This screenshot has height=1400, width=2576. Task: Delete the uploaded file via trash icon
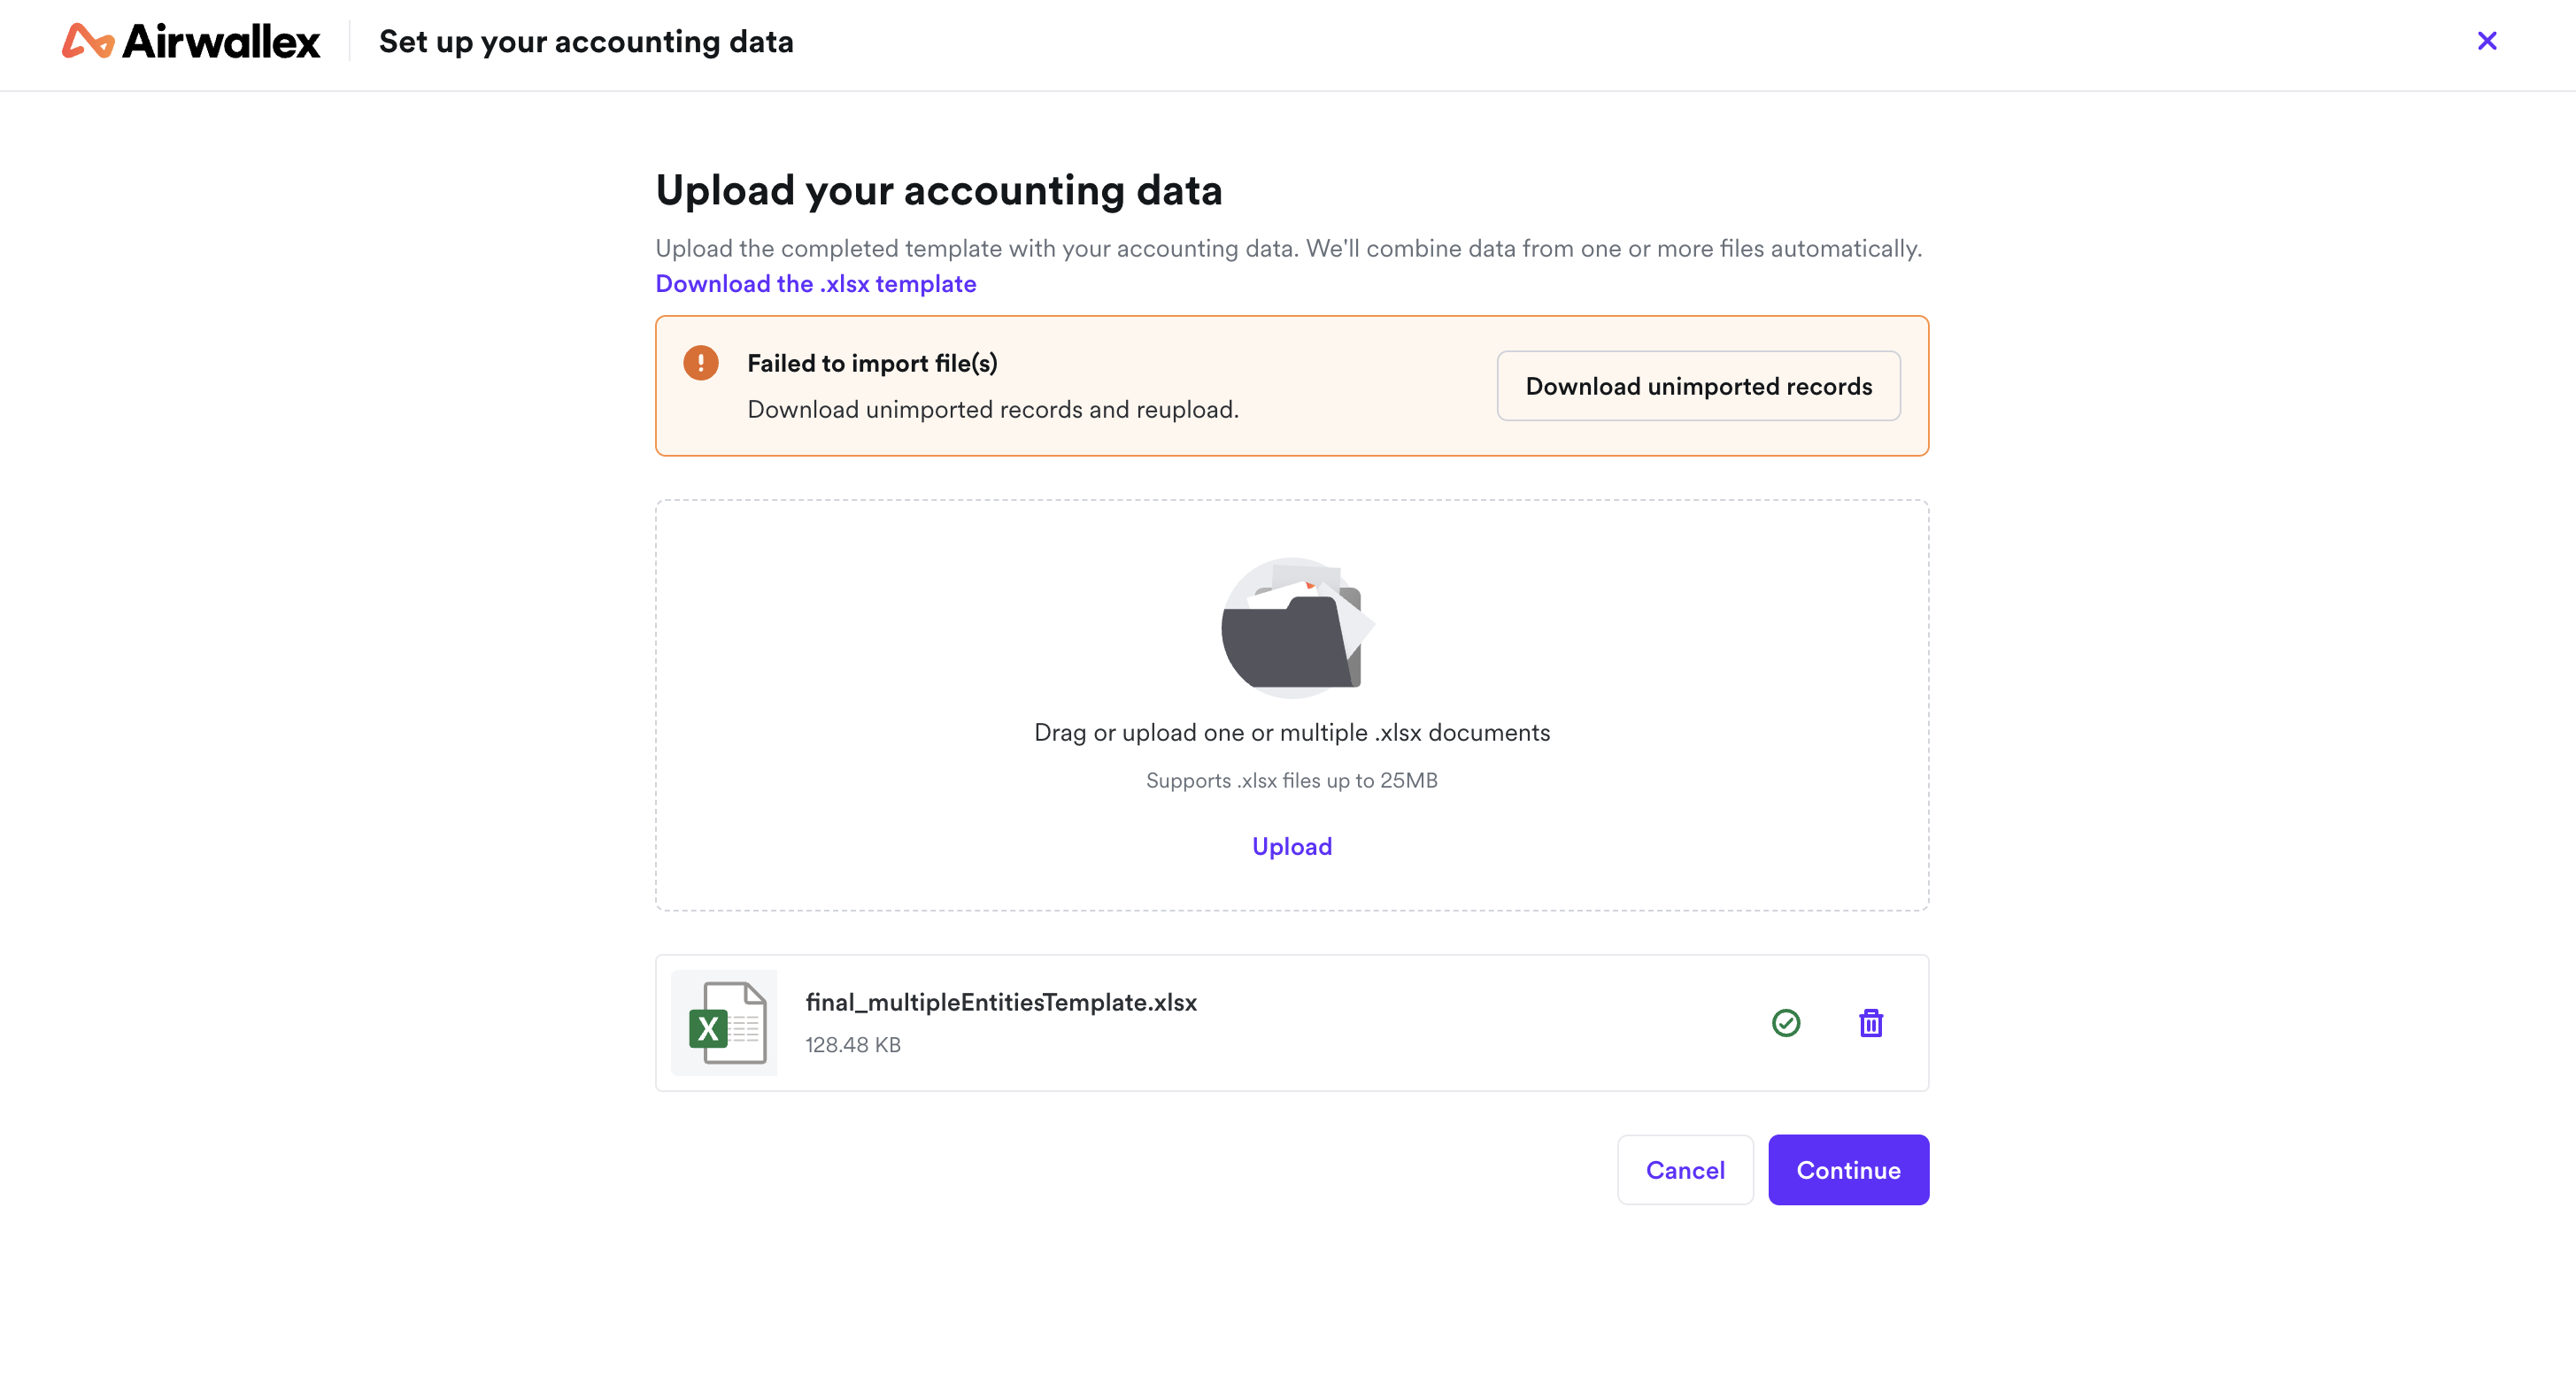1871,1022
